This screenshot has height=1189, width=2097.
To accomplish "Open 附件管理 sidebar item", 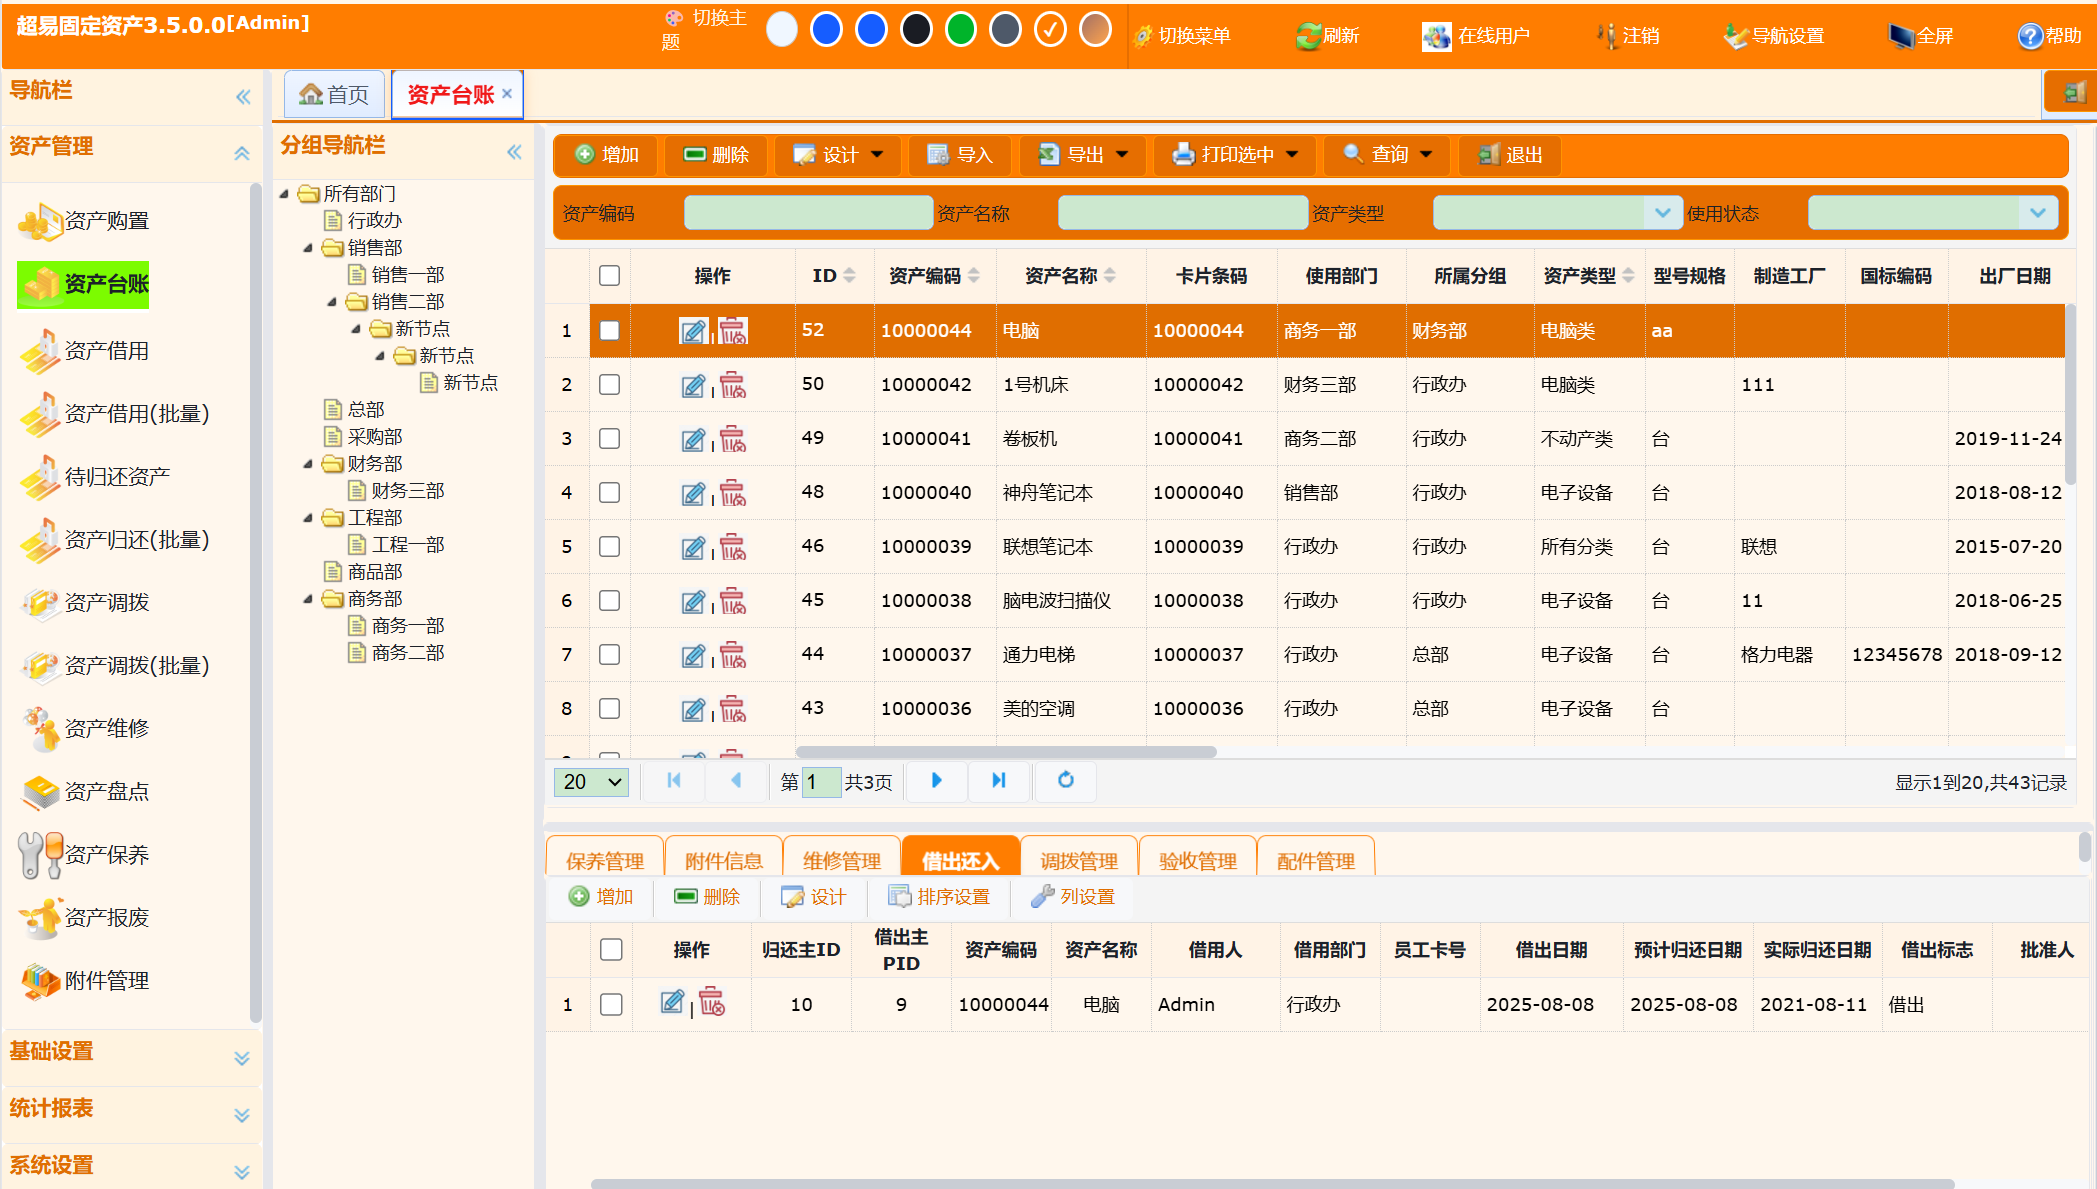I will coord(85,981).
